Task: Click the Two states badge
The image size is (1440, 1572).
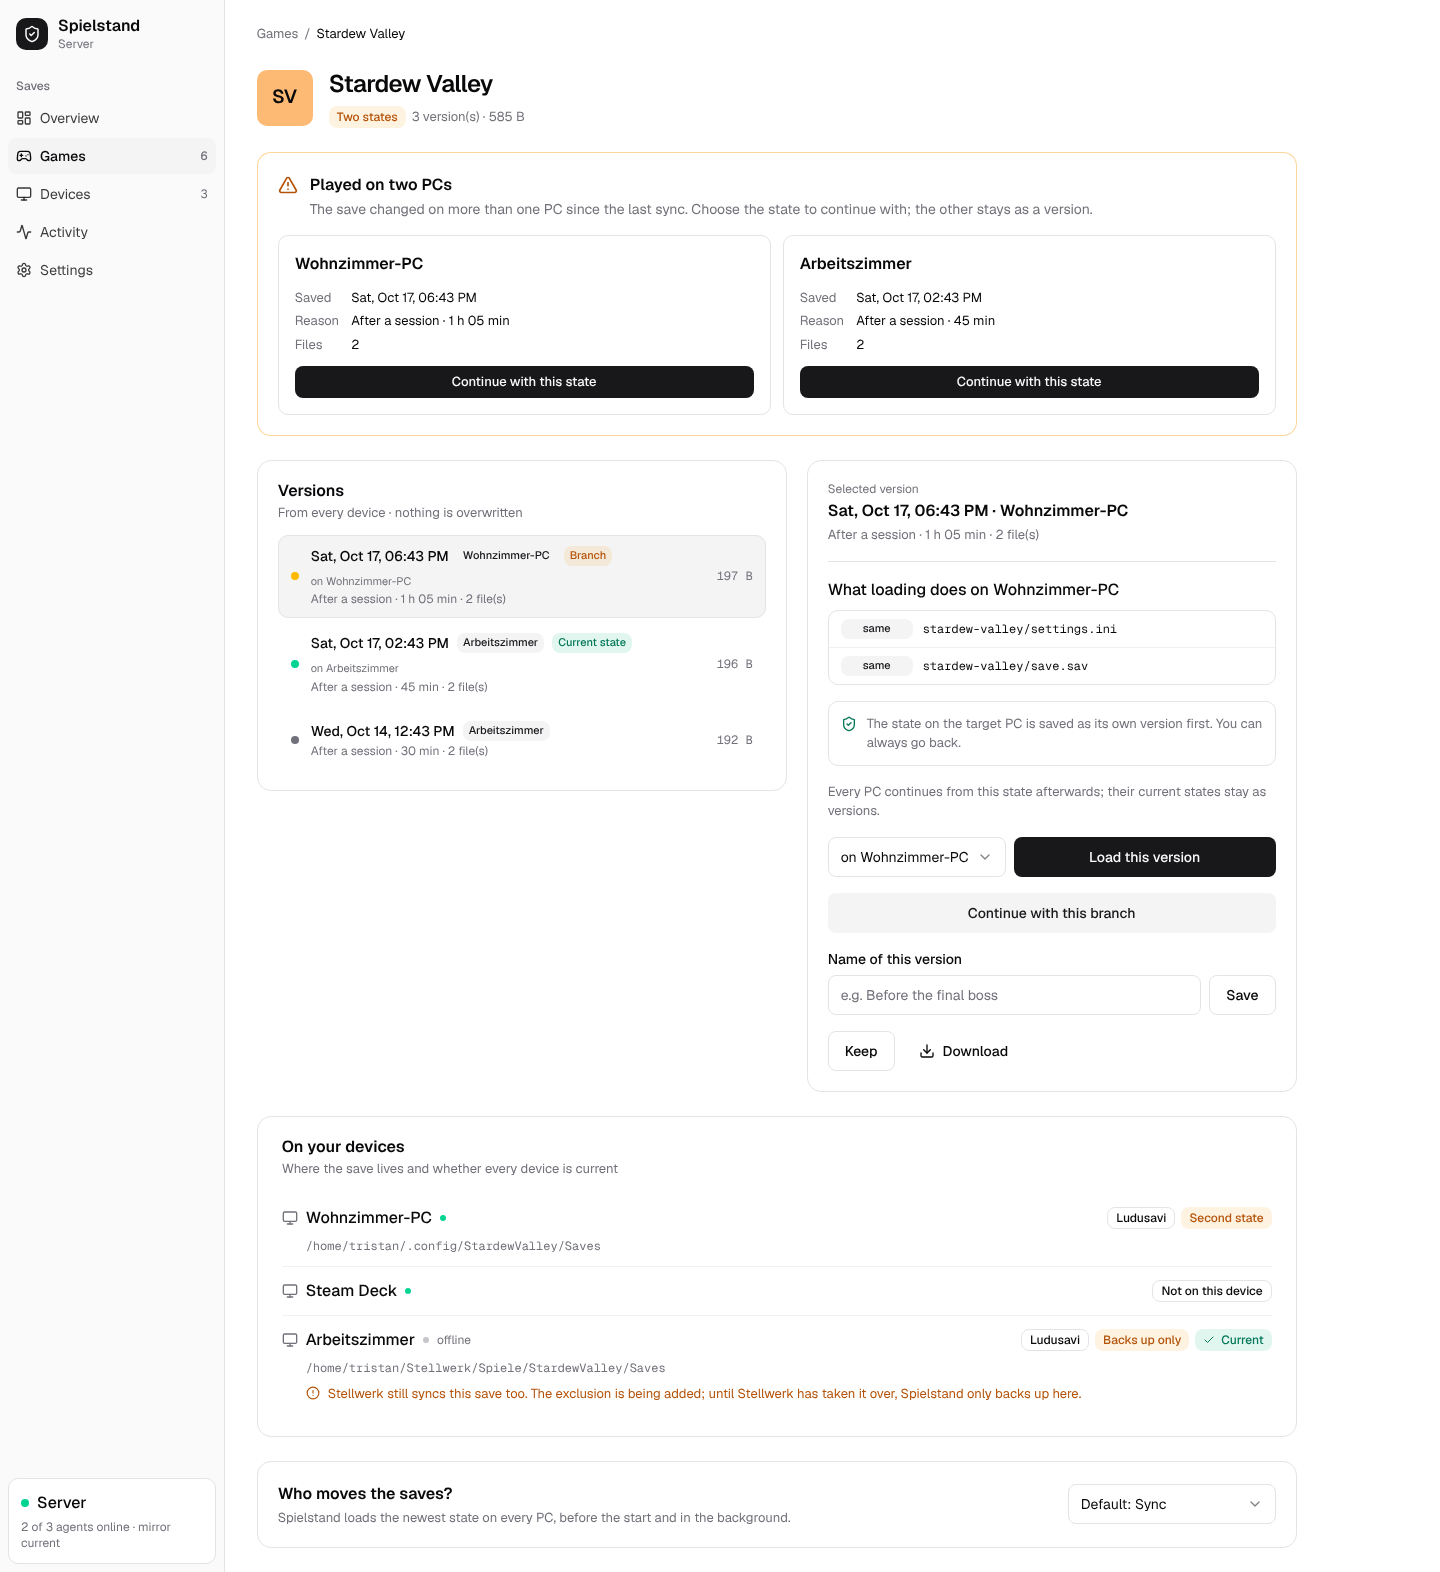Action: point(367,117)
